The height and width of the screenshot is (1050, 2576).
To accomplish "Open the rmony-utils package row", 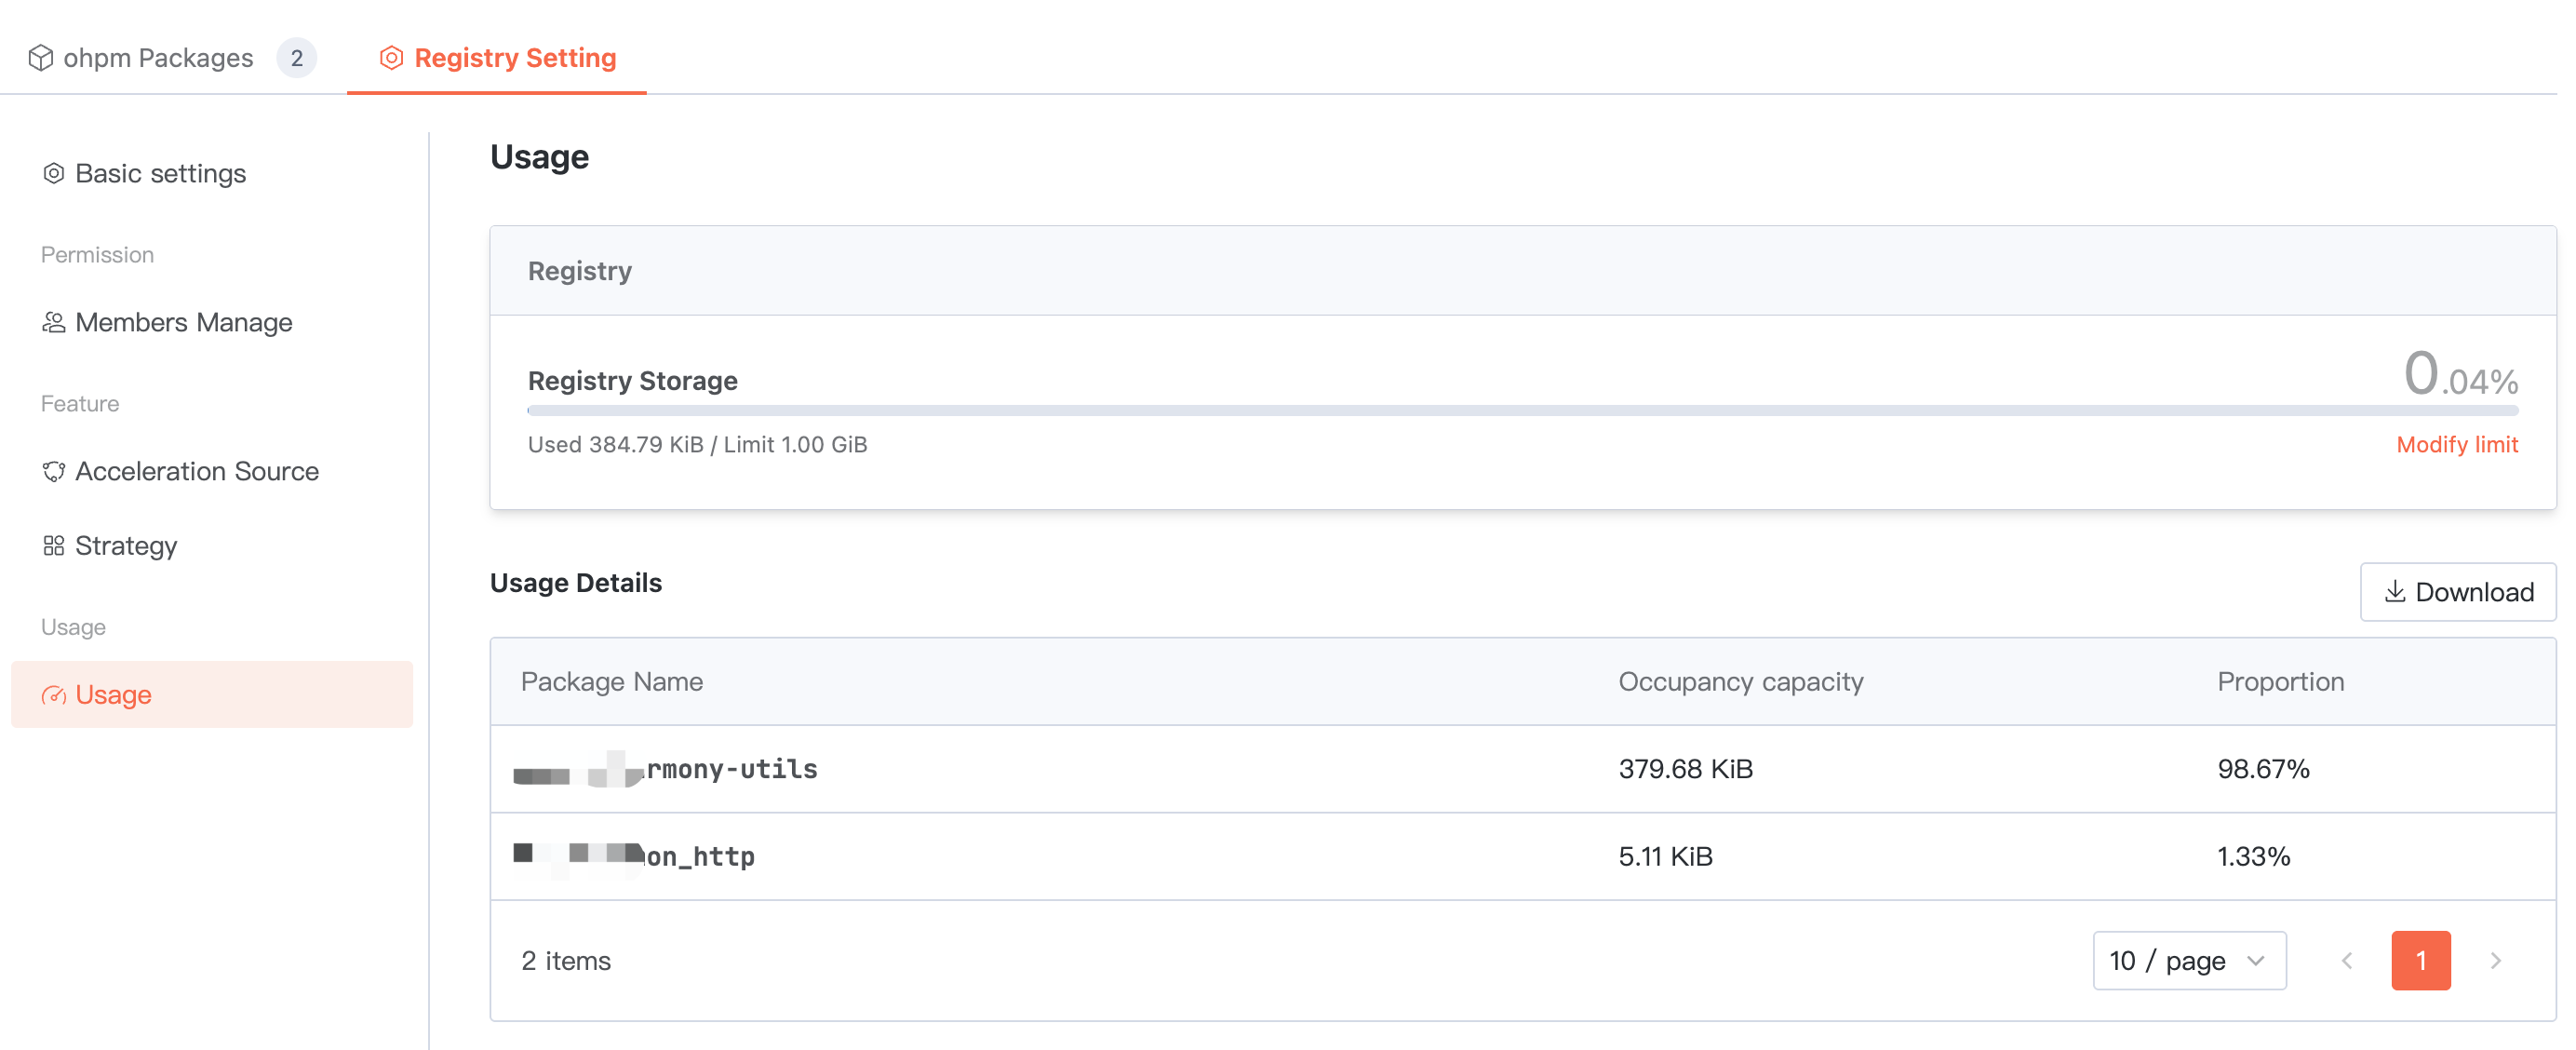I will pyautogui.click(x=731, y=769).
